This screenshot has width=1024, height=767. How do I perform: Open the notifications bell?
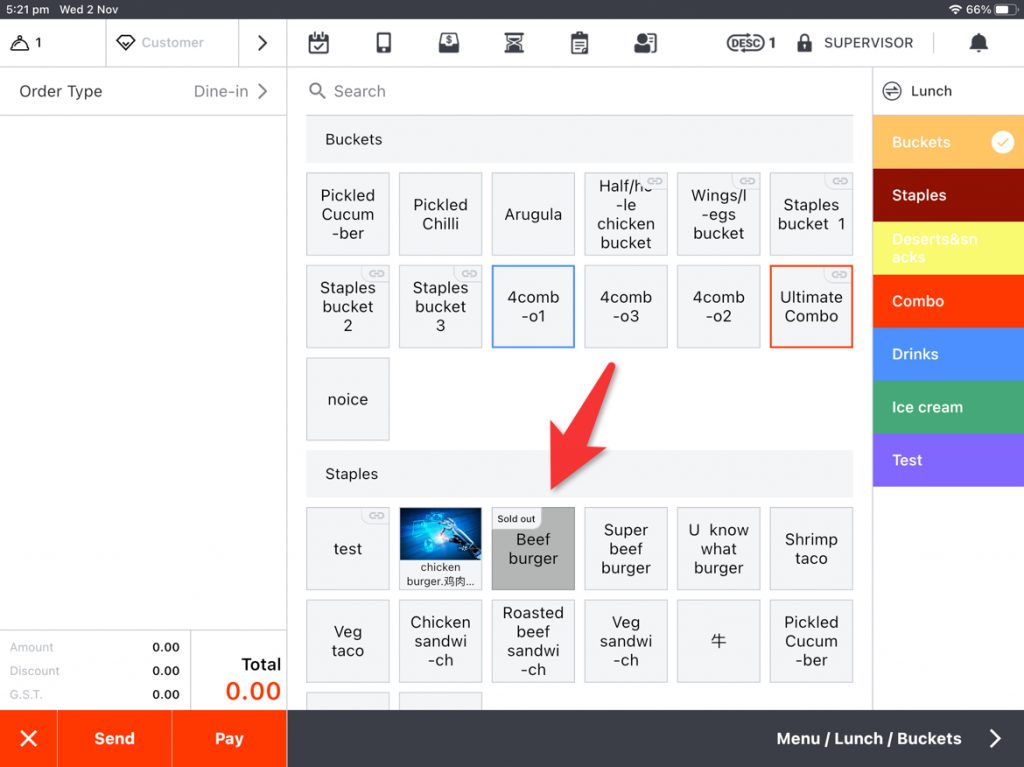pos(978,43)
